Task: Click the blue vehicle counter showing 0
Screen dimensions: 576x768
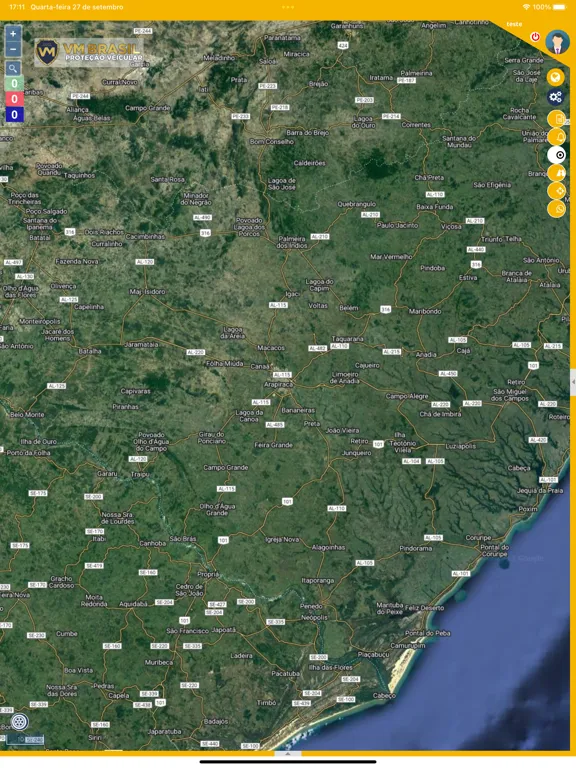Action: click(14, 115)
